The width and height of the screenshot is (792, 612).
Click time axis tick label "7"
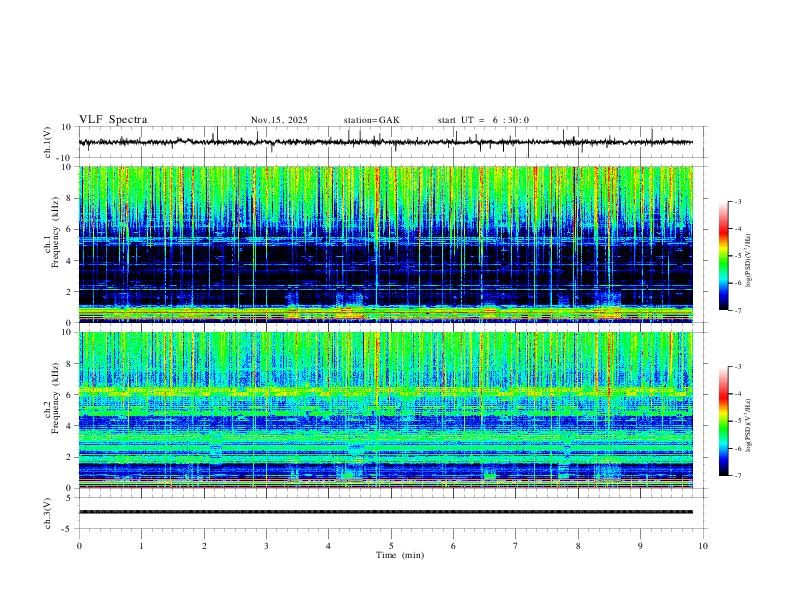[x=516, y=546]
